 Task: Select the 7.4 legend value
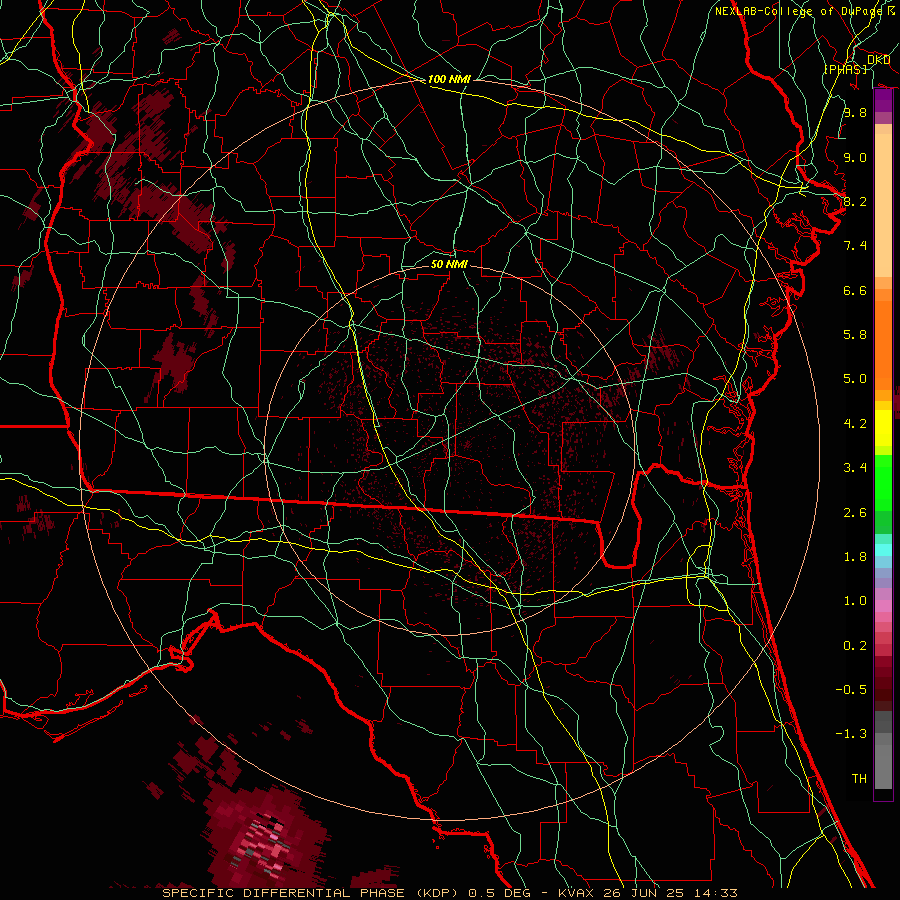pyautogui.click(x=855, y=246)
